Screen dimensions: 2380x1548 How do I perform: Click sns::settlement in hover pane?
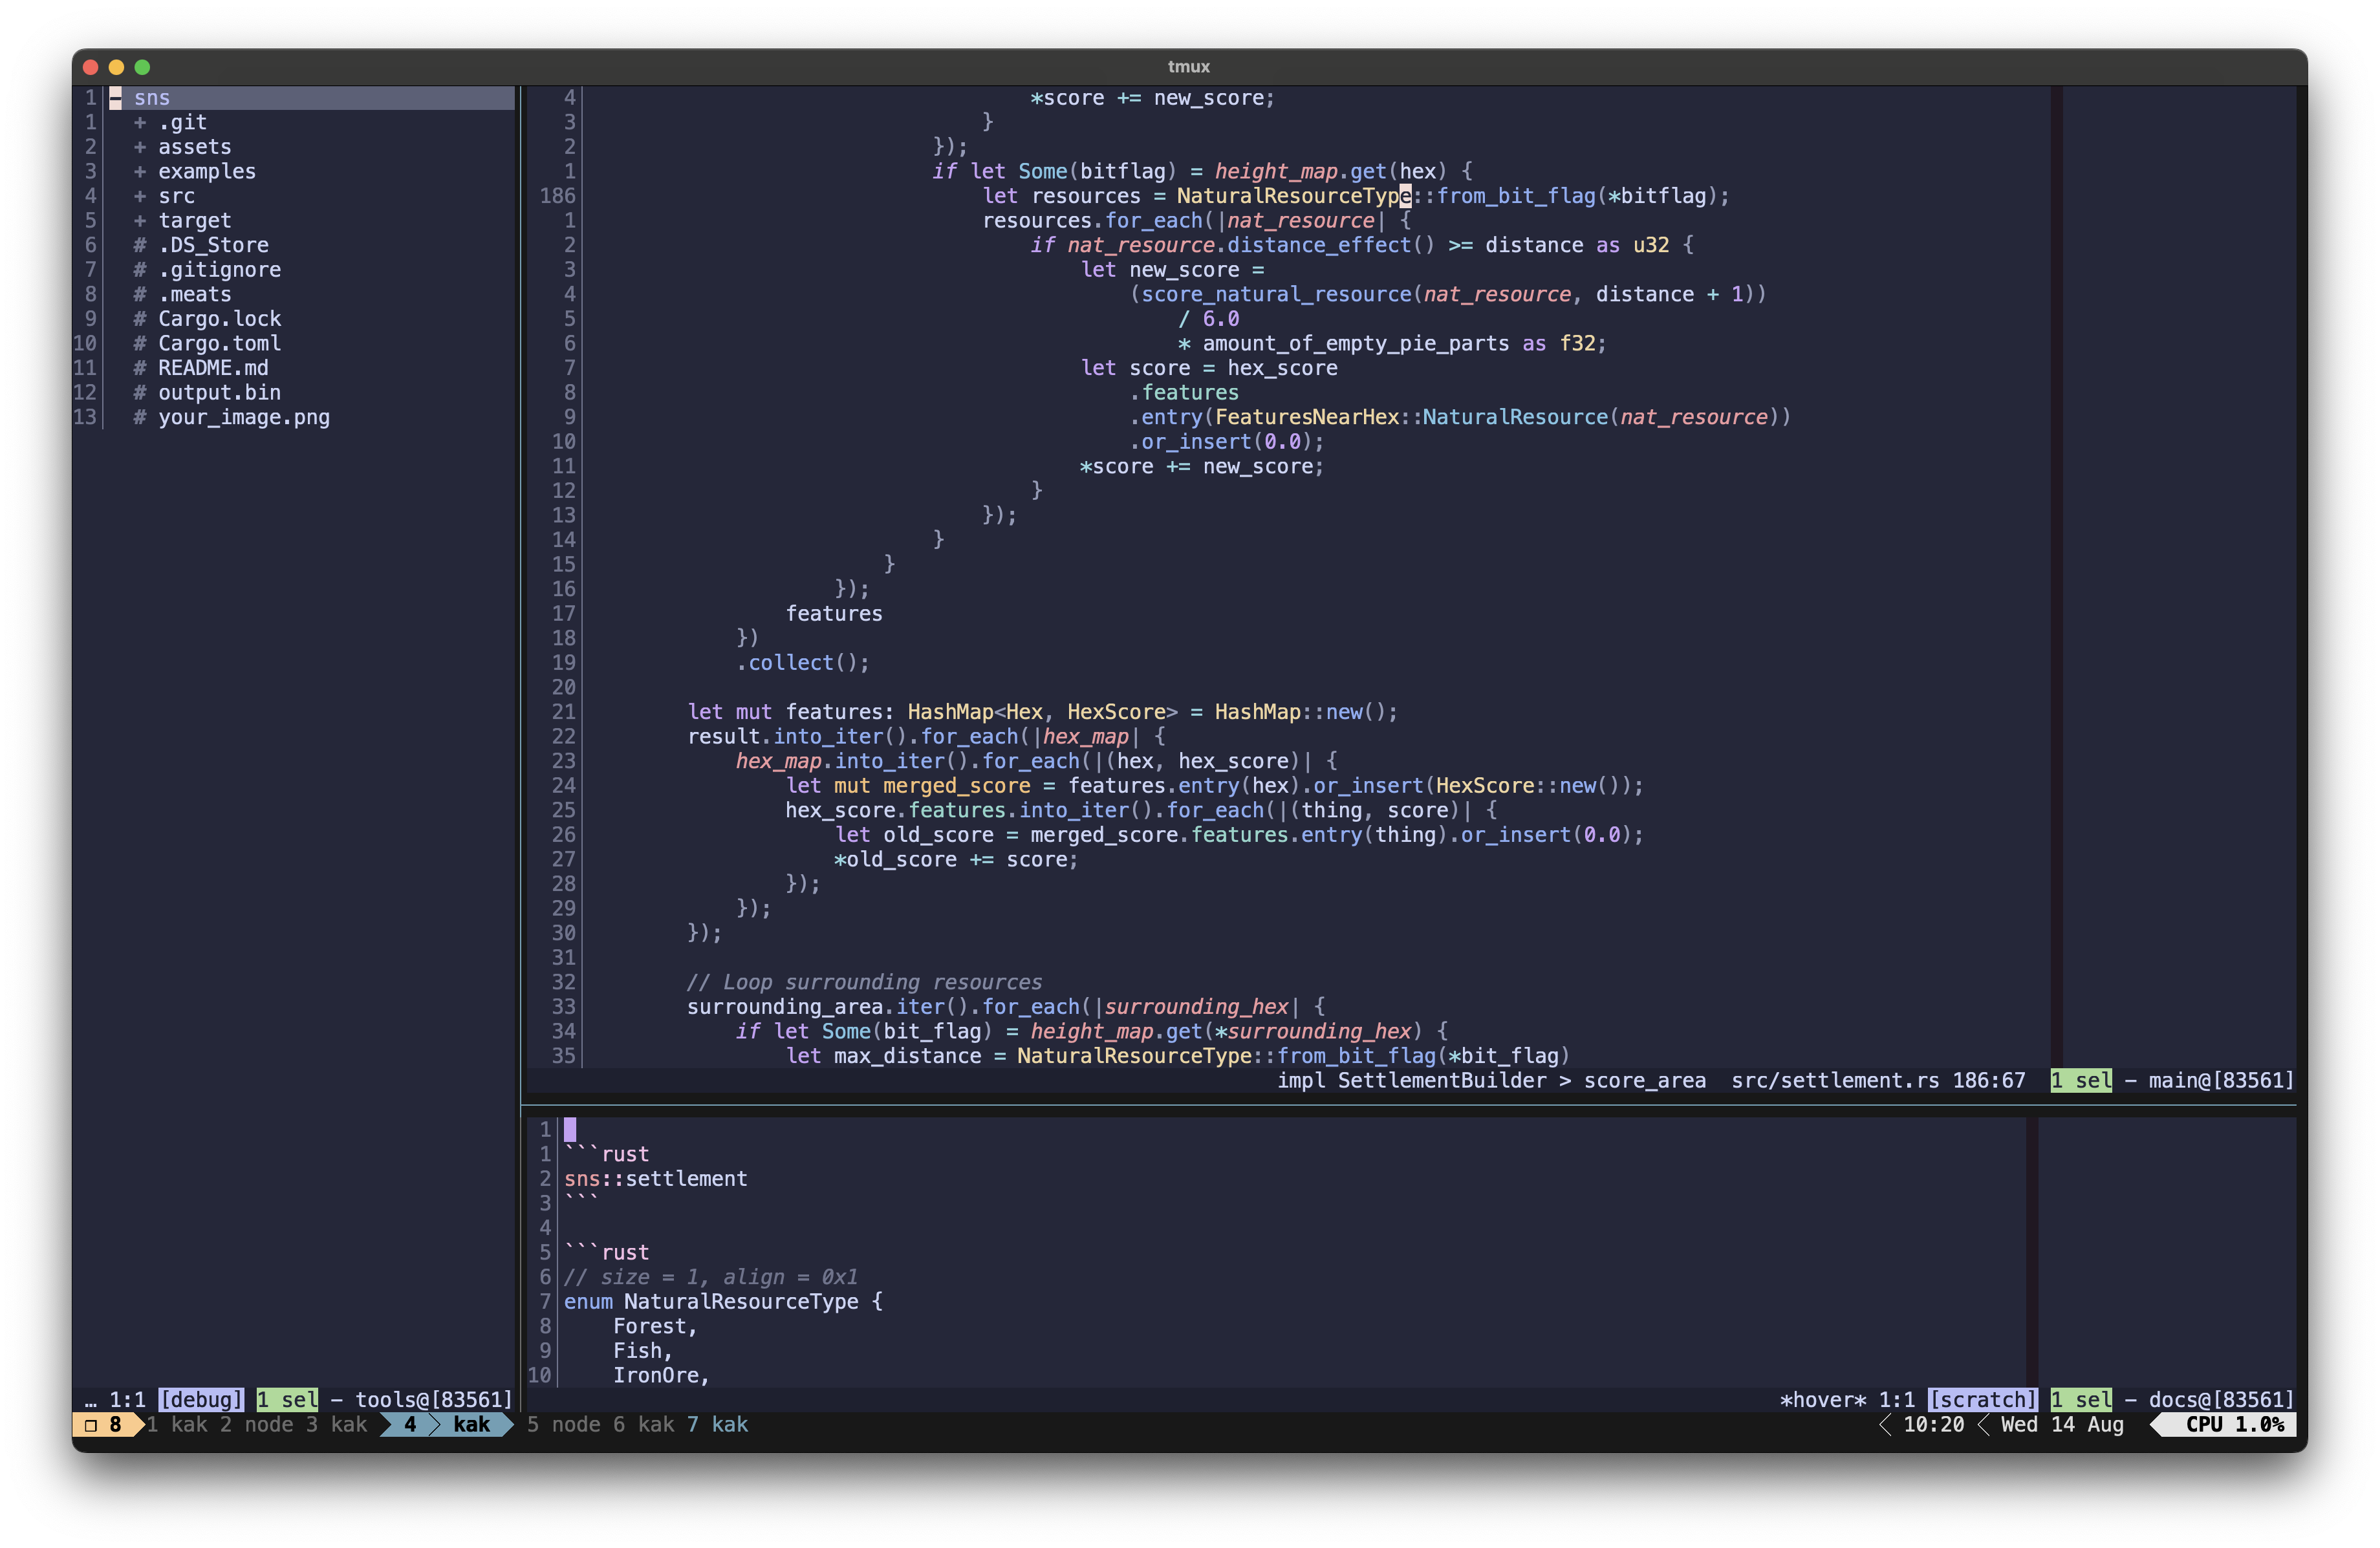(x=655, y=1179)
